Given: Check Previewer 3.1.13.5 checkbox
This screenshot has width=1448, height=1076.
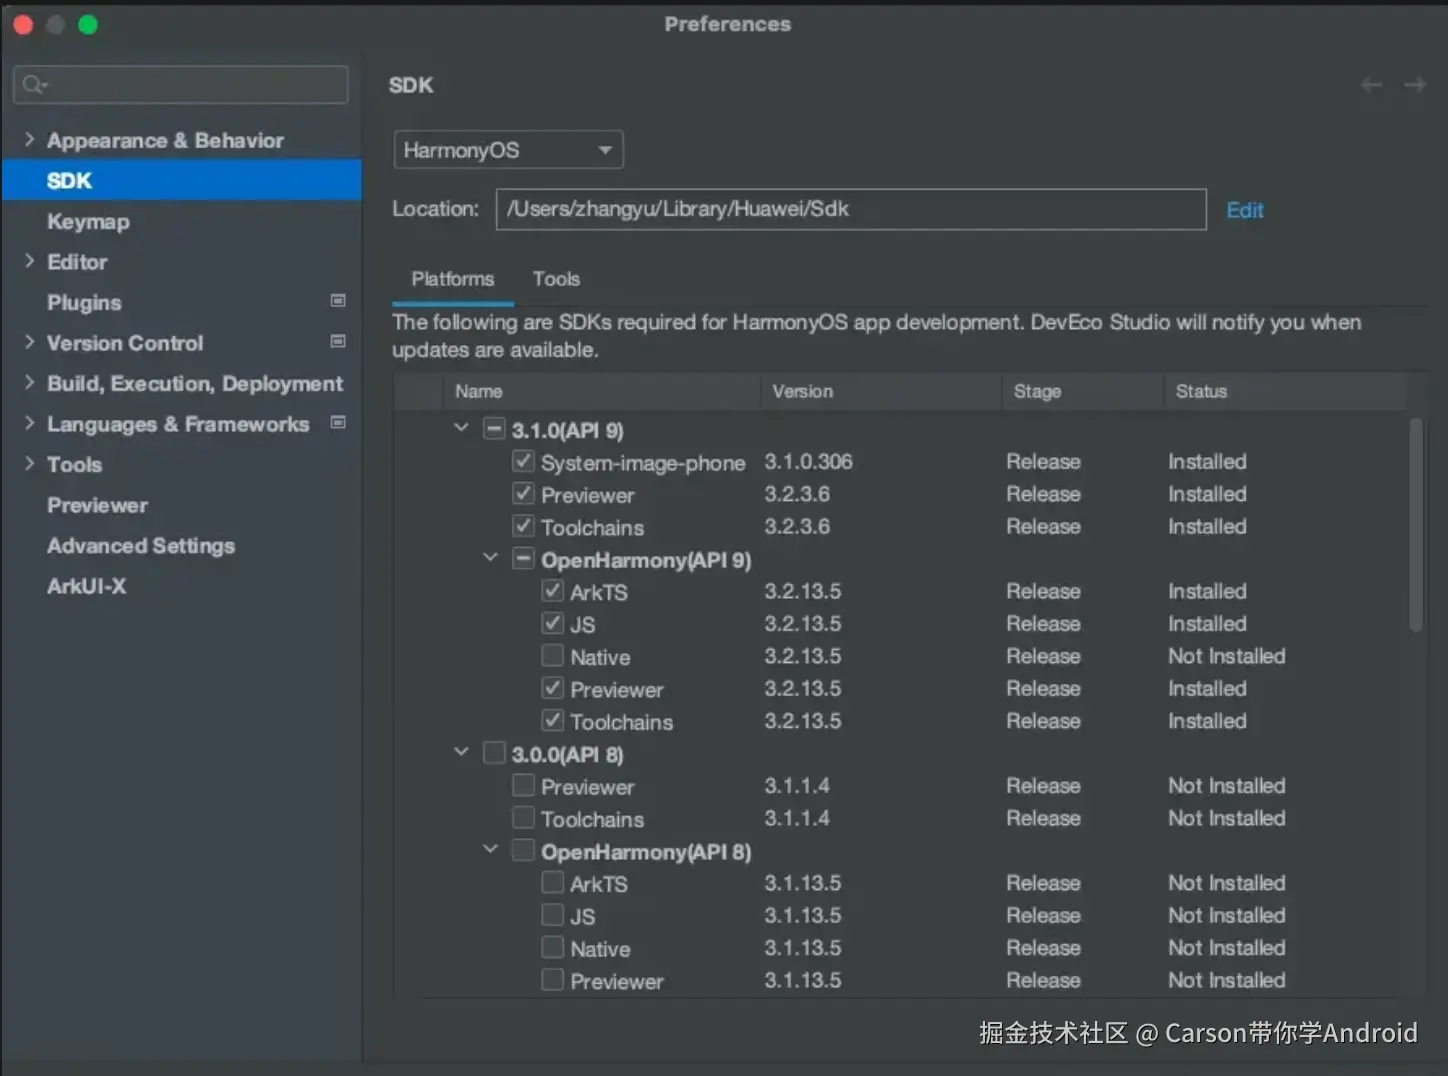Looking at the screenshot, I should pos(552,980).
